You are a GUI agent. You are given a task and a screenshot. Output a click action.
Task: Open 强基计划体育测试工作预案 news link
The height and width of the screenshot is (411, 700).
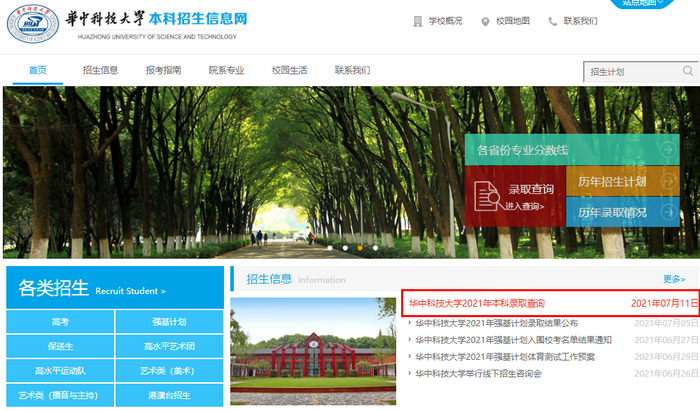[x=505, y=357]
